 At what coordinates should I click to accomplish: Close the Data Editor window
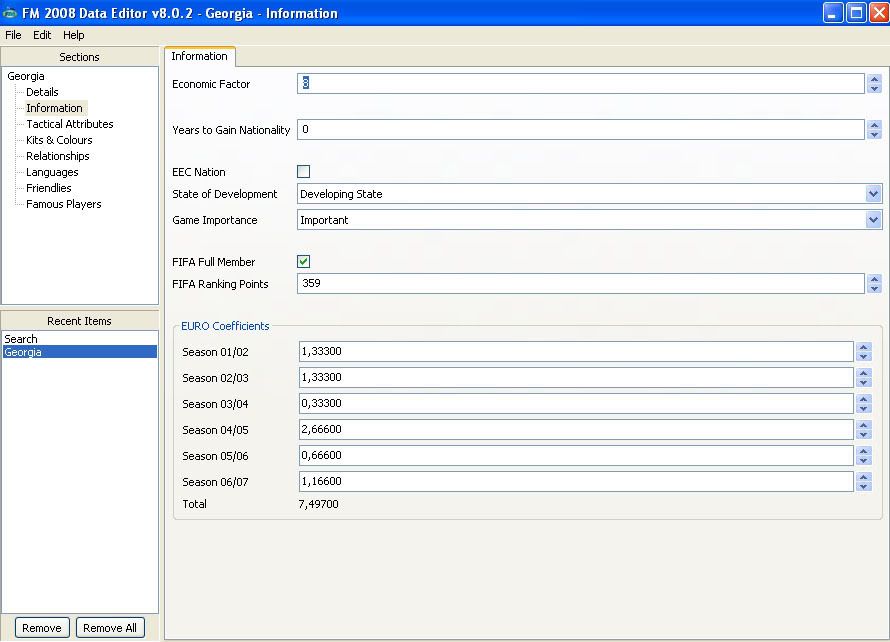(x=879, y=12)
